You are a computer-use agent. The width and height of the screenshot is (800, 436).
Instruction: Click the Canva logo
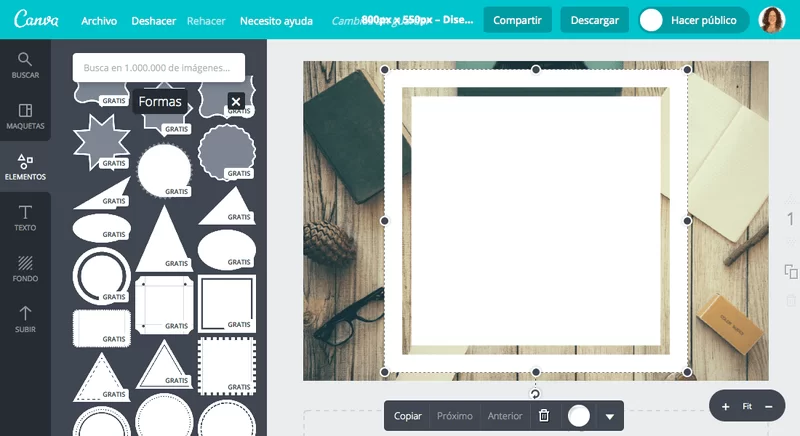(x=36, y=20)
